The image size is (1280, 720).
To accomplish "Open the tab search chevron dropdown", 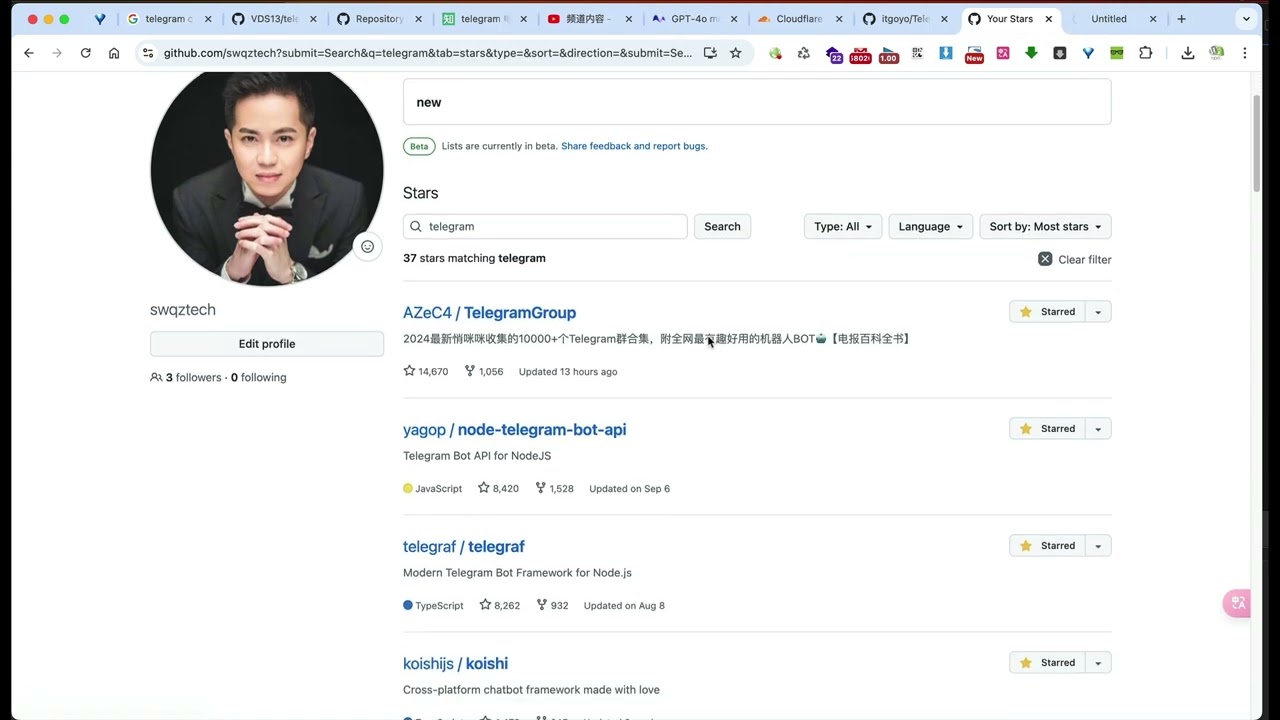I will (x=1246, y=19).
